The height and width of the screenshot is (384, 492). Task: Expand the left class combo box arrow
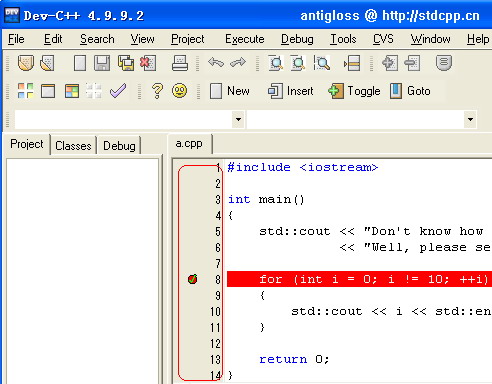[x=238, y=119]
